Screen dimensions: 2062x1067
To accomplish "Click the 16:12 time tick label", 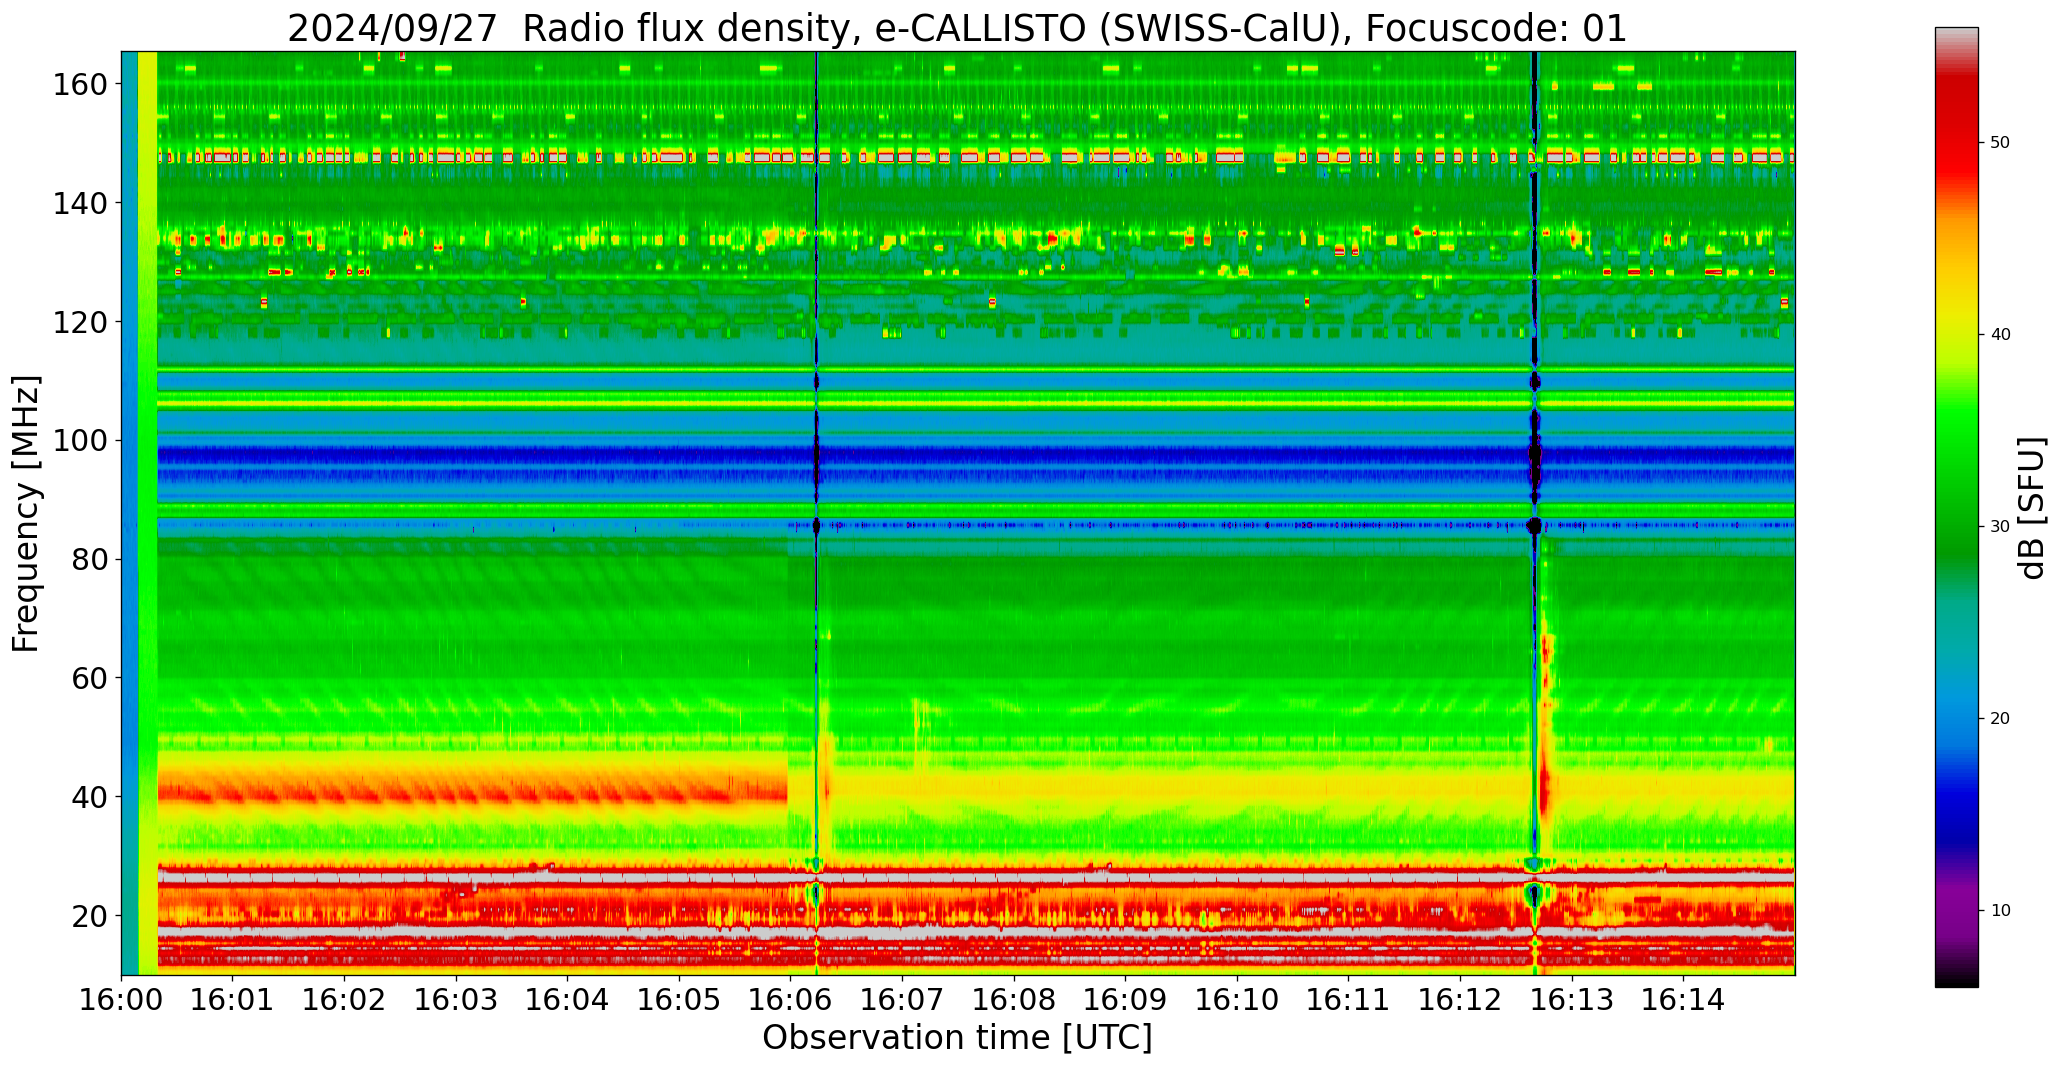I will coord(1460,999).
